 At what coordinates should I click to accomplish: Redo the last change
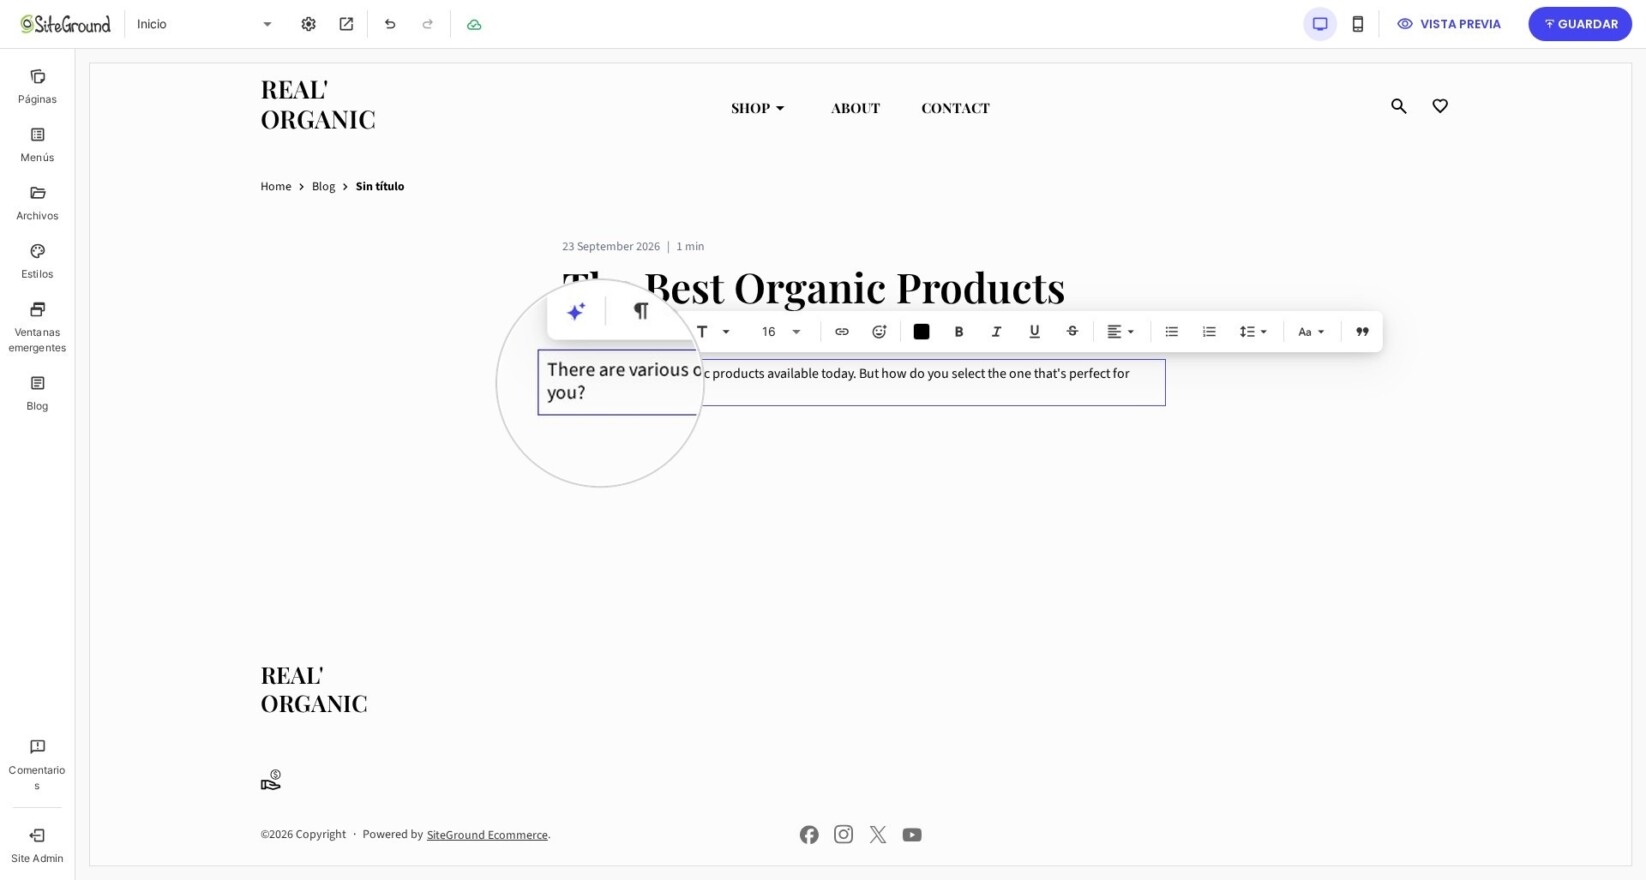click(x=428, y=24)
